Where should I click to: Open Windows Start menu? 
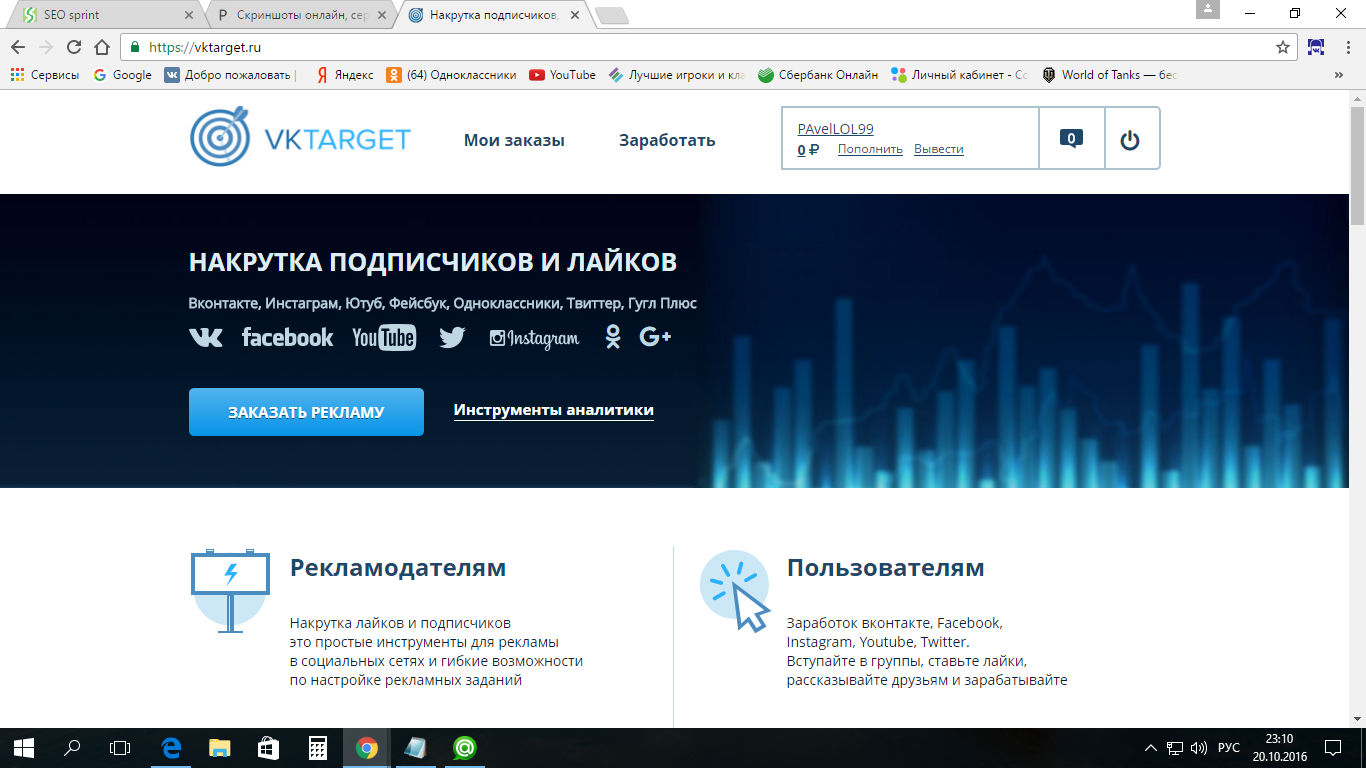coord(24,747)
